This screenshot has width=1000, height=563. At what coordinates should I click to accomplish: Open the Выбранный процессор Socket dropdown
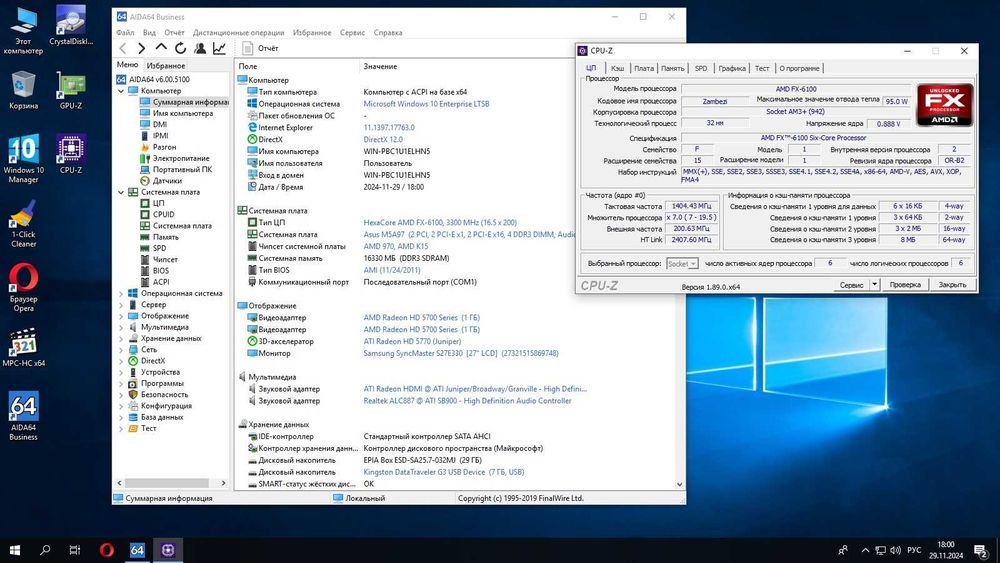682,263
